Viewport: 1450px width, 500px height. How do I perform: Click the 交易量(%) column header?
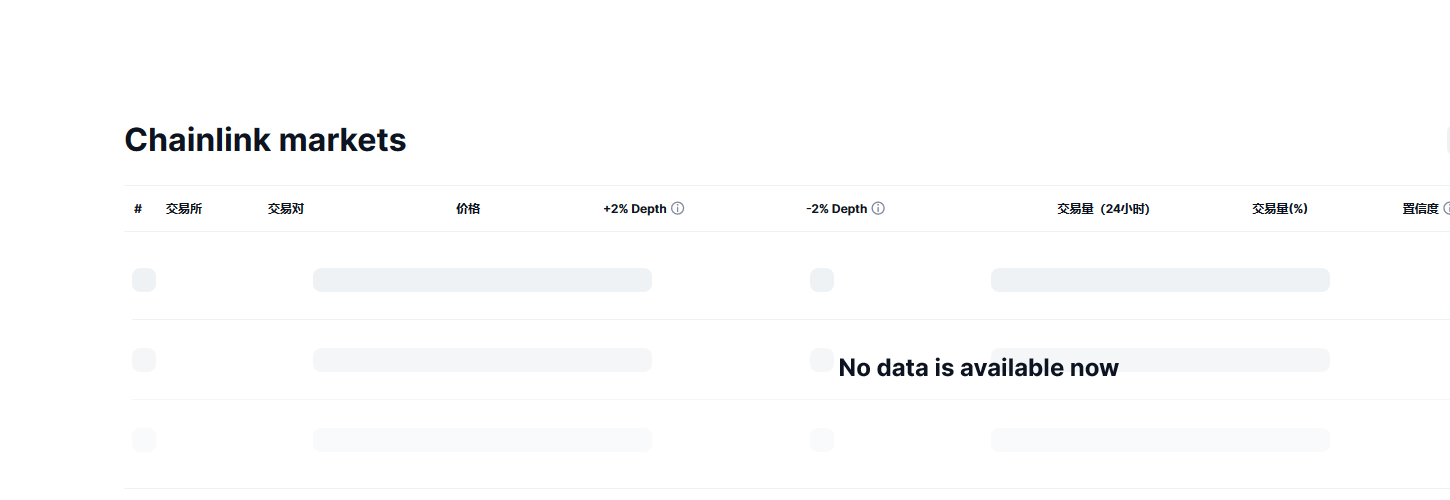point(1280,209)
